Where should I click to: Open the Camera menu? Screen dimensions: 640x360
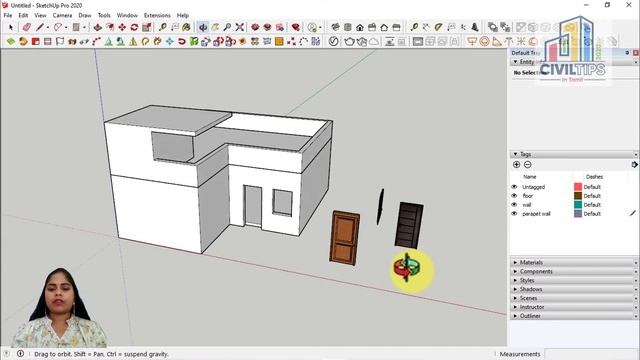point(62,15)
